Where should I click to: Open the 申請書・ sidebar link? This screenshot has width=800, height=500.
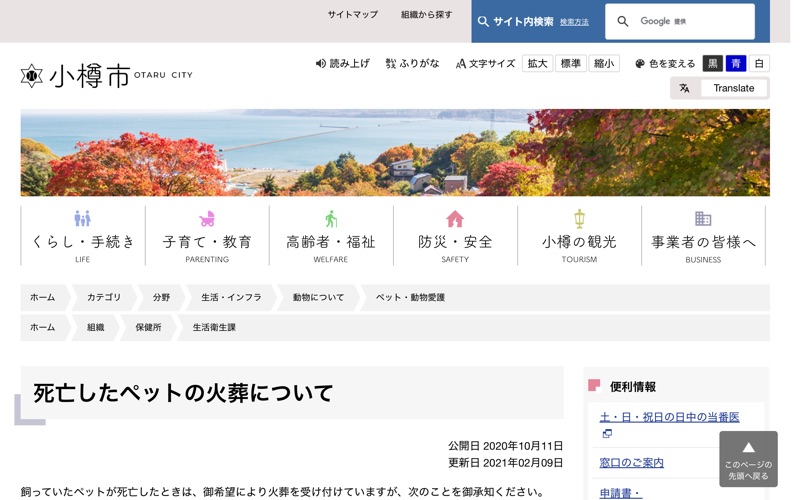click(x=620, y=493)
